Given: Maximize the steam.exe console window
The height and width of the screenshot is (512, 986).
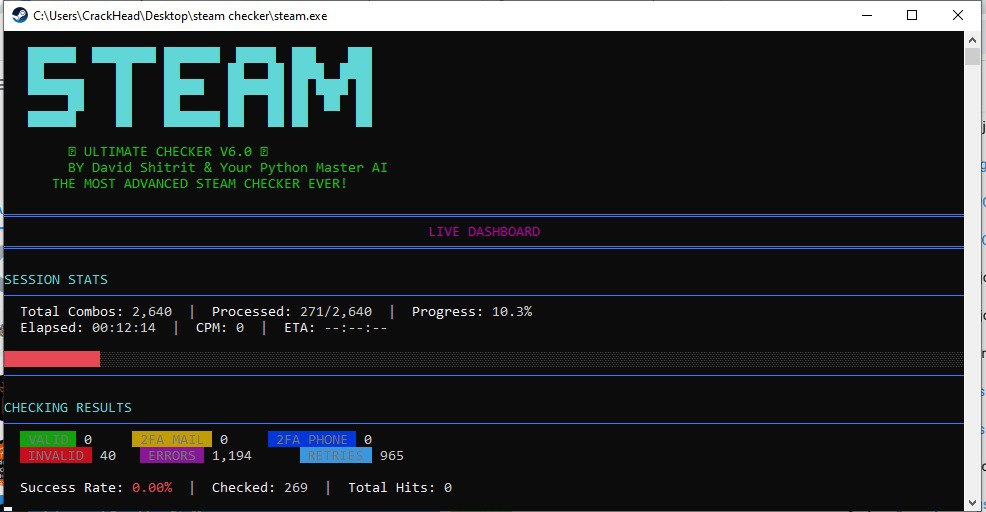Looking at the screenshot, I should (x=912, y=15).
